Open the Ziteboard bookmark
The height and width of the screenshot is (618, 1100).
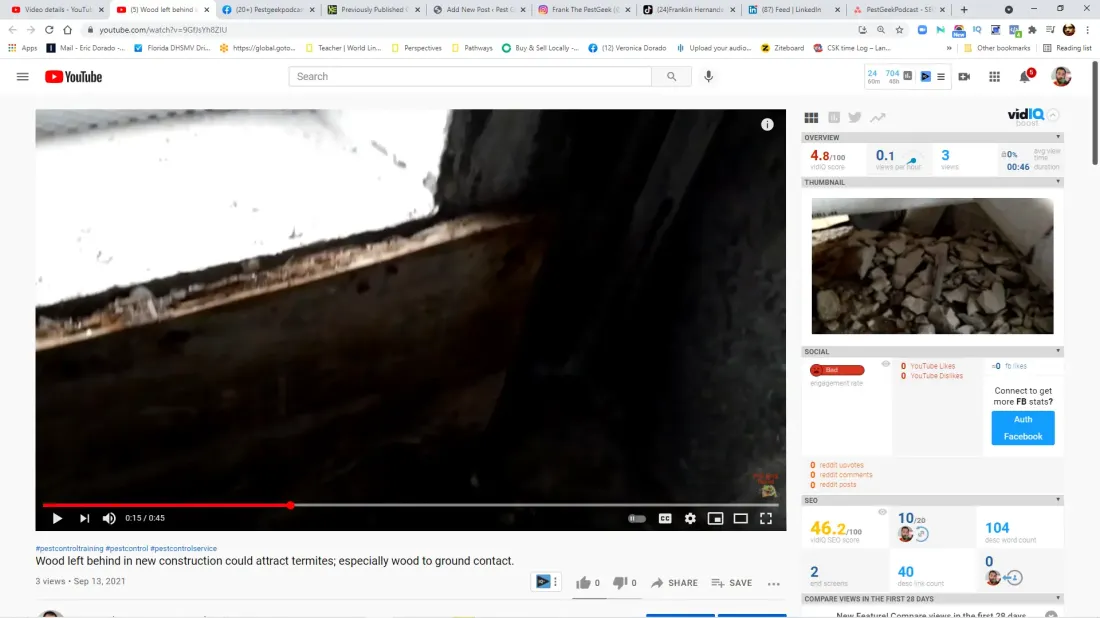pos(782,48)
